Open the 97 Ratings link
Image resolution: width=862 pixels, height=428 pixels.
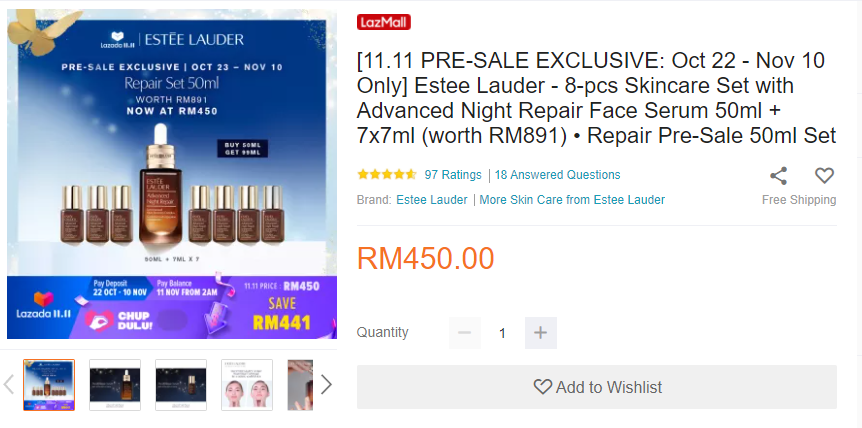point(452,175)
